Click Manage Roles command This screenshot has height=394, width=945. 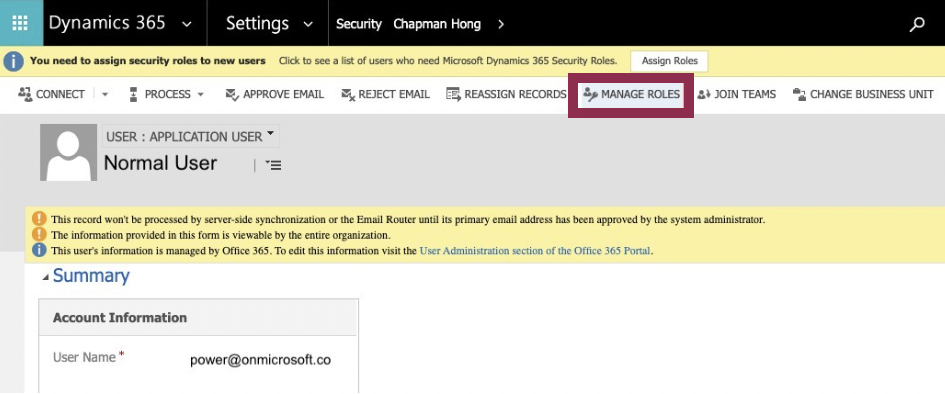[631, 95]
